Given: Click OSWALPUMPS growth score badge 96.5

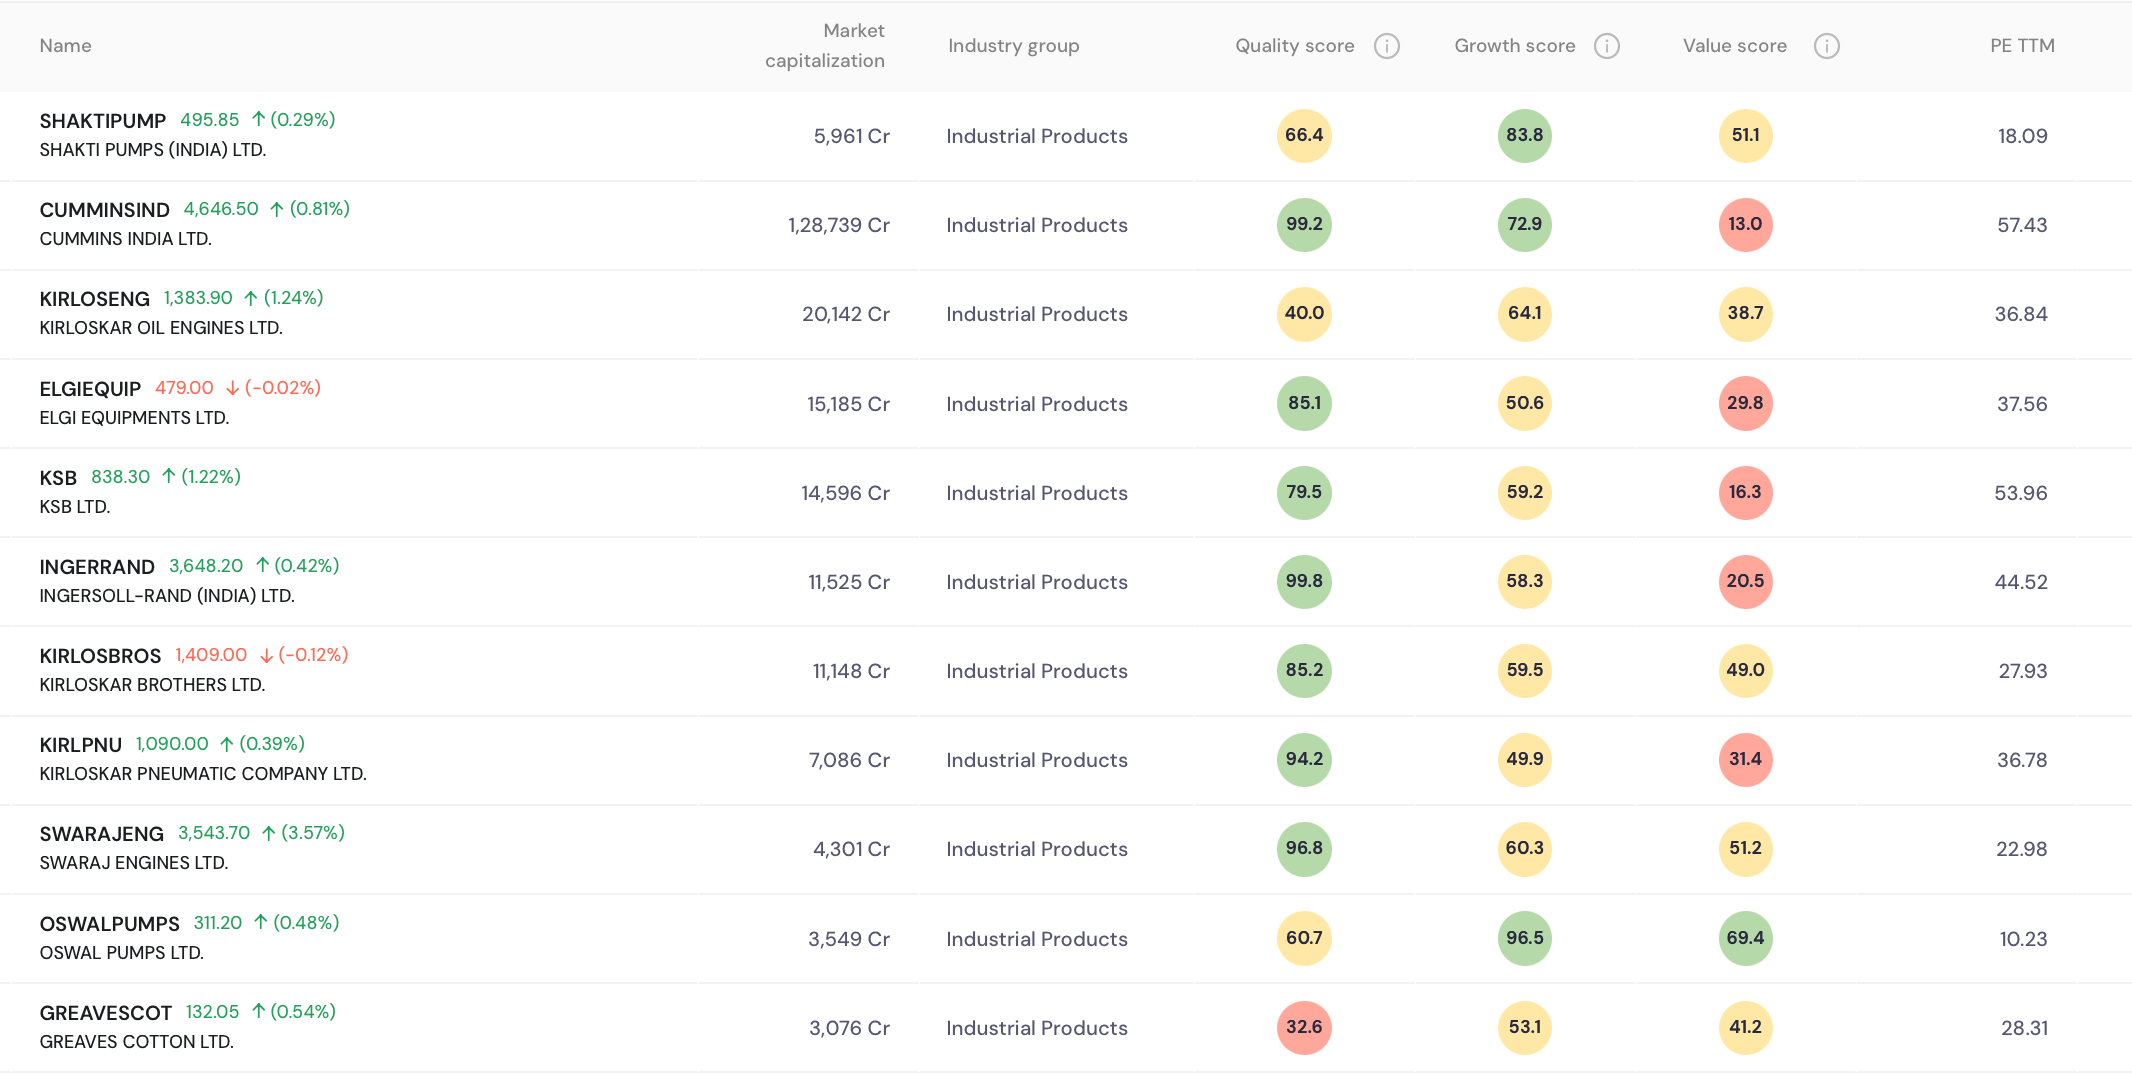Looking at the screenshot, I should (1524, 938).
